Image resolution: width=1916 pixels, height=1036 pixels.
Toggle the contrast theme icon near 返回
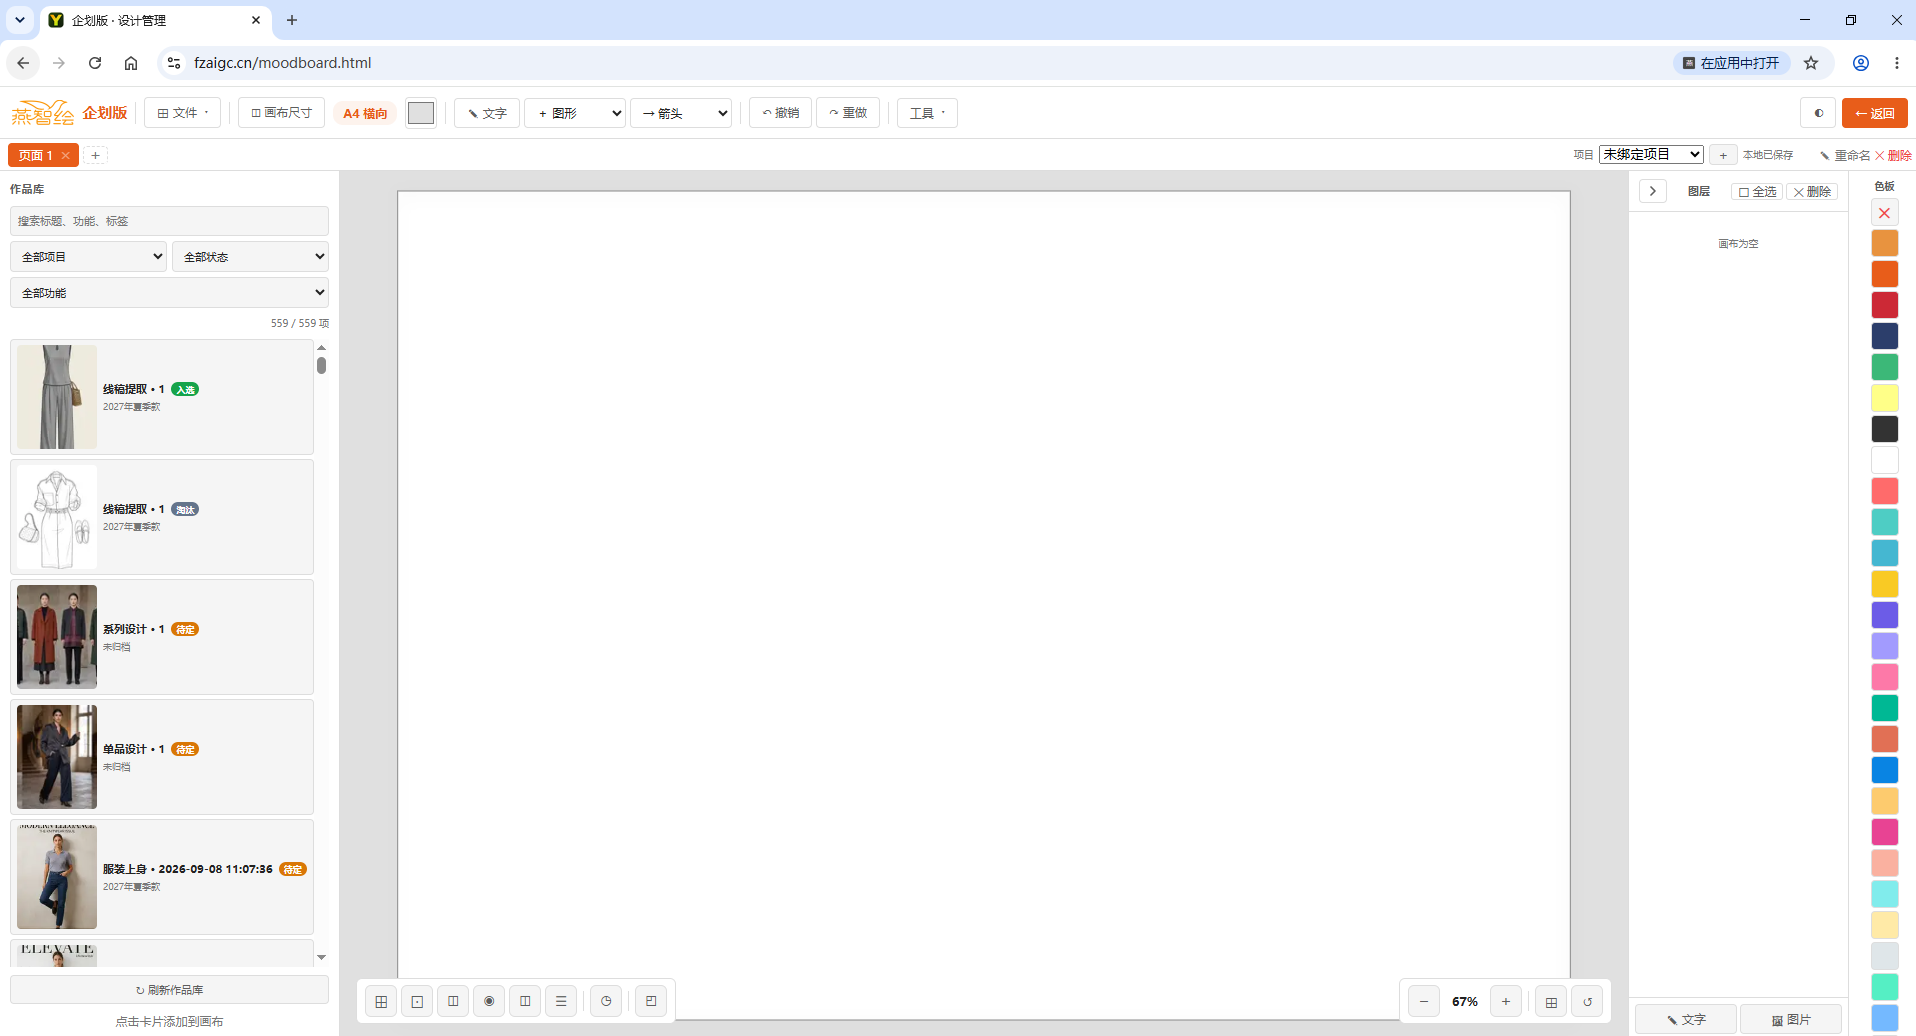pos(1818,113)
